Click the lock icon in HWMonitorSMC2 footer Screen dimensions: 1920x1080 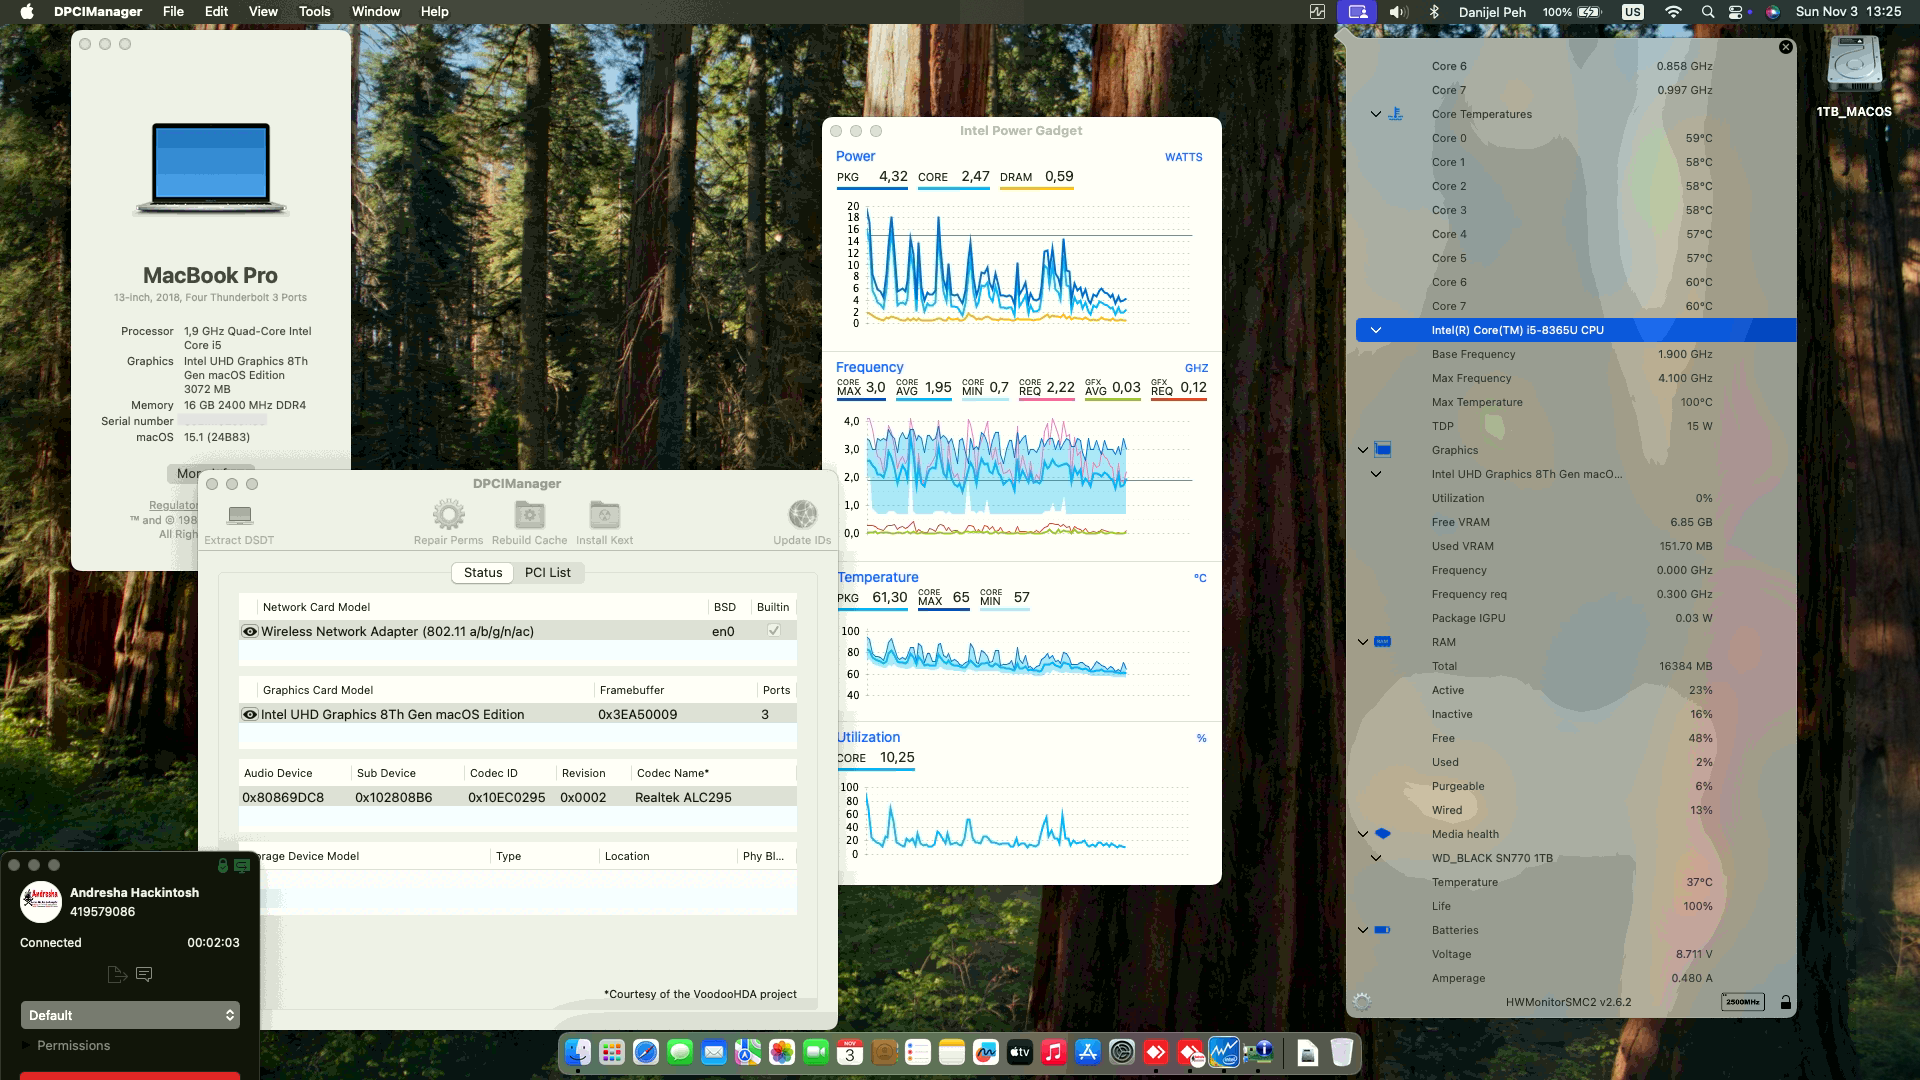1785,1002
